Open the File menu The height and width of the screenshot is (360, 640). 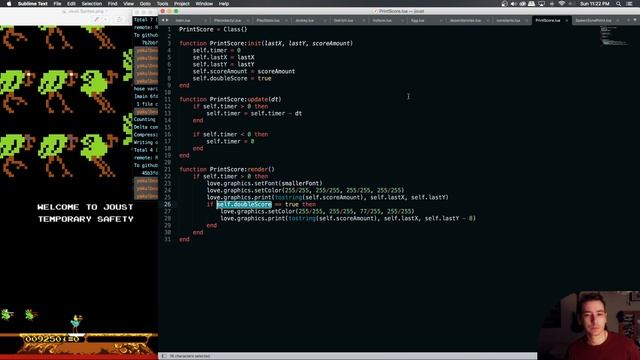tap(57, 4)
